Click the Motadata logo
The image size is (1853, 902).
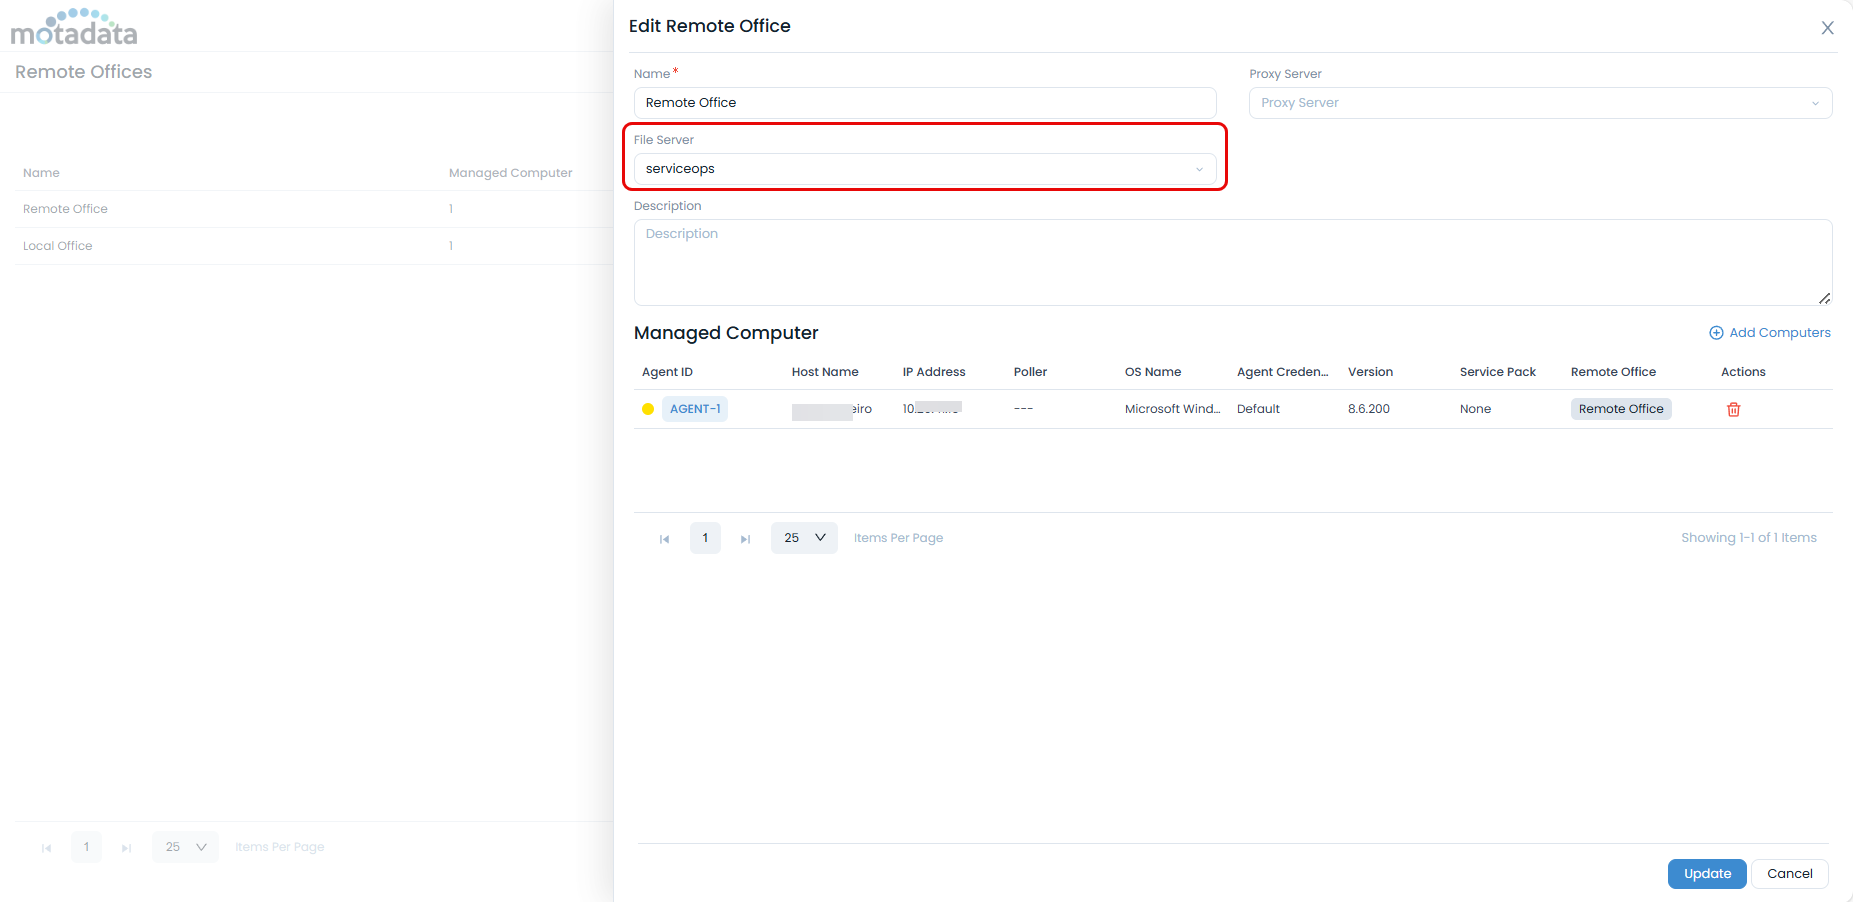click(x=74, y=27)
